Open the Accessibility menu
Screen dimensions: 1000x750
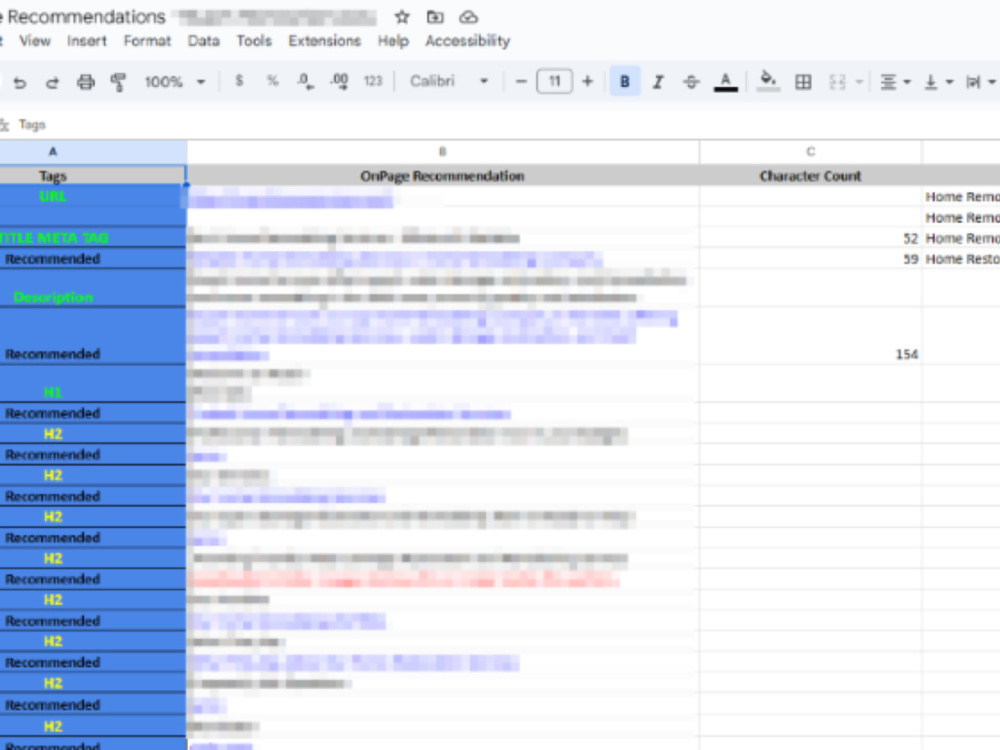tap(467, 41)
